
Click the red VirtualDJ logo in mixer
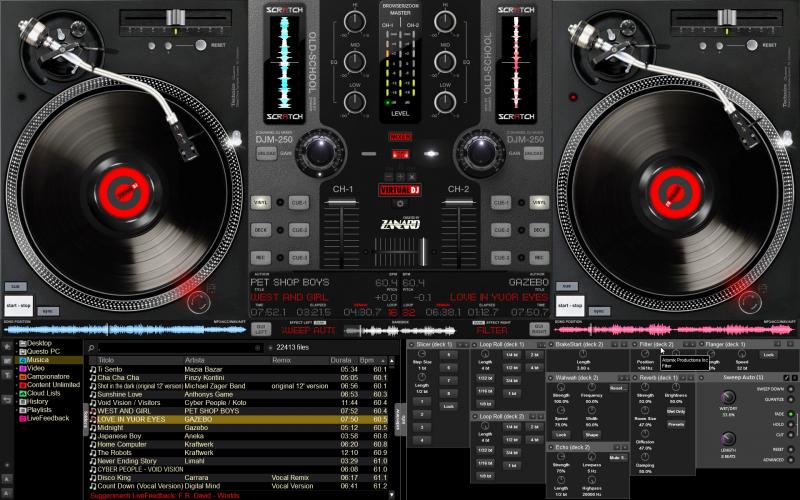399,190
